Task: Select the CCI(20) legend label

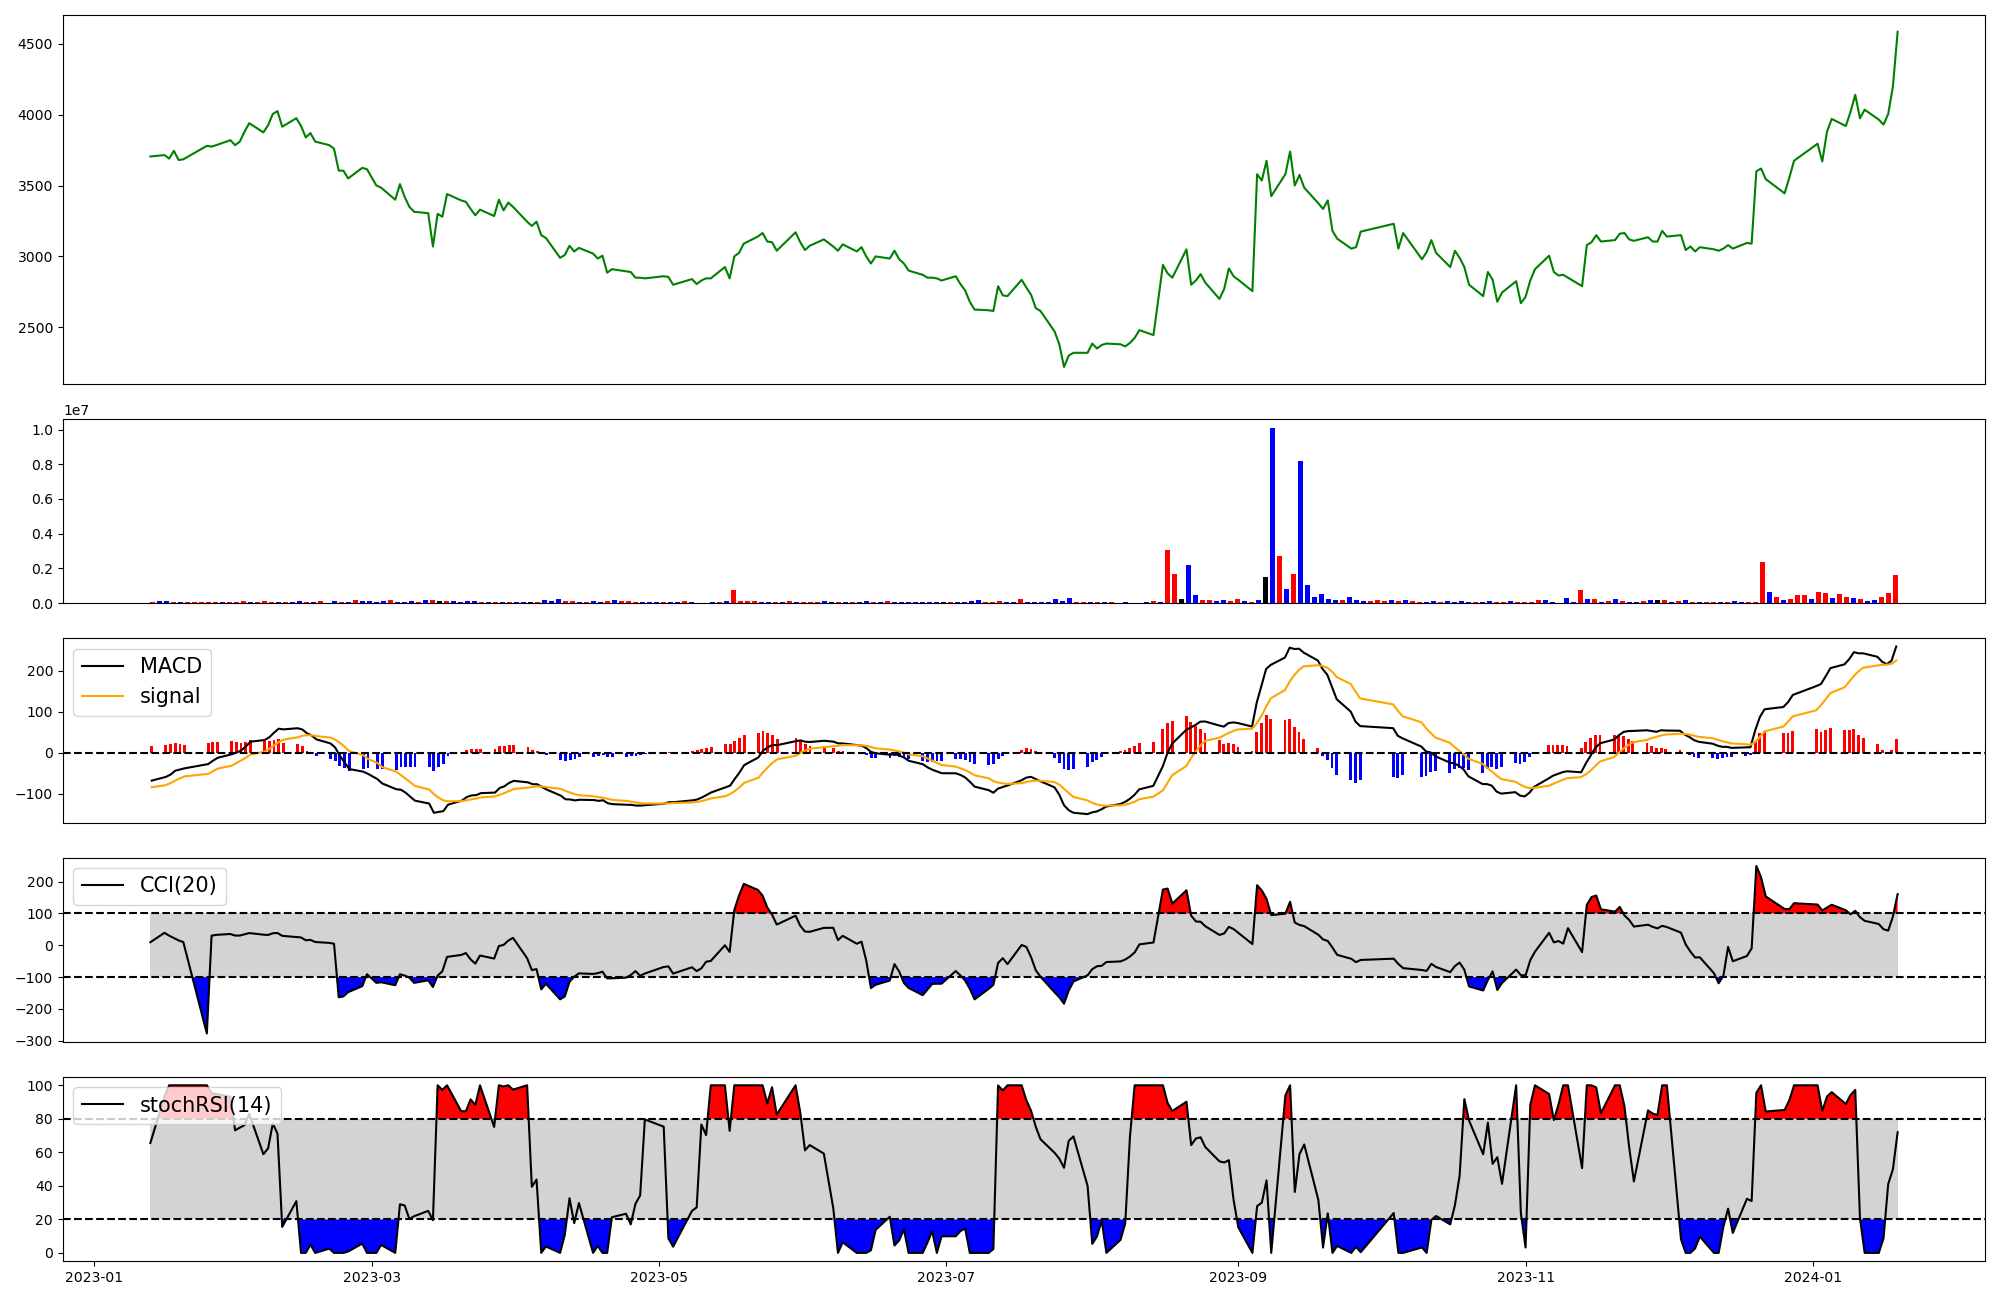Action: tap(178, 885)
